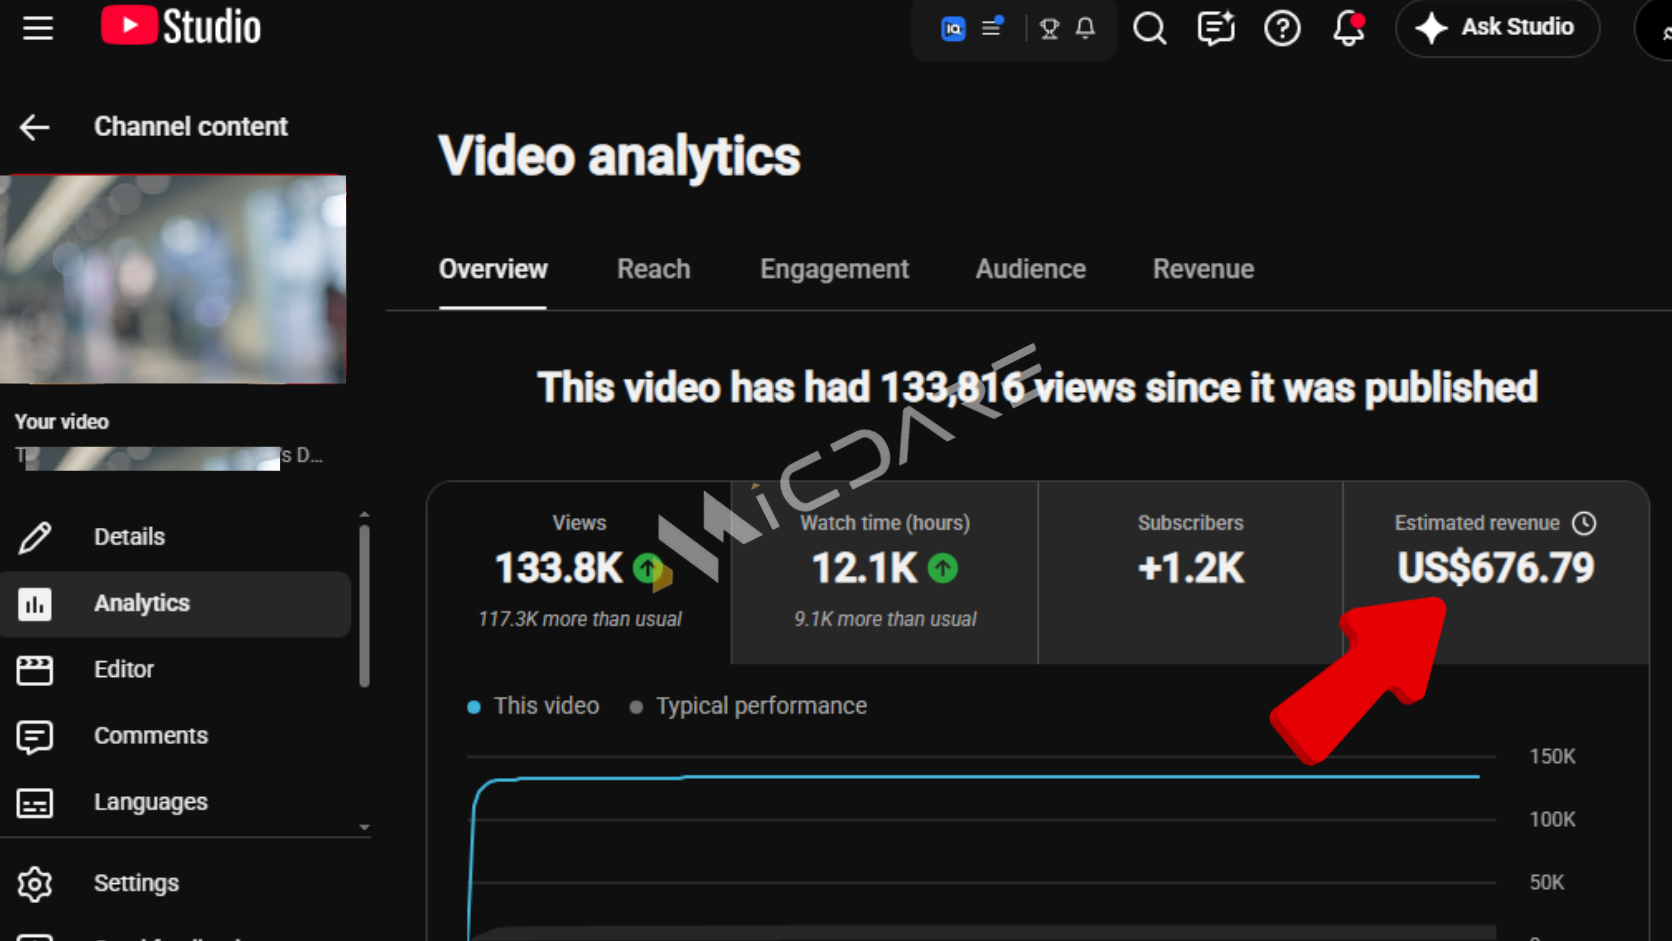The width and height of the screenshot is (1672, 941).
Task: Click the Settings gear icon
Action: click(35, 884)
